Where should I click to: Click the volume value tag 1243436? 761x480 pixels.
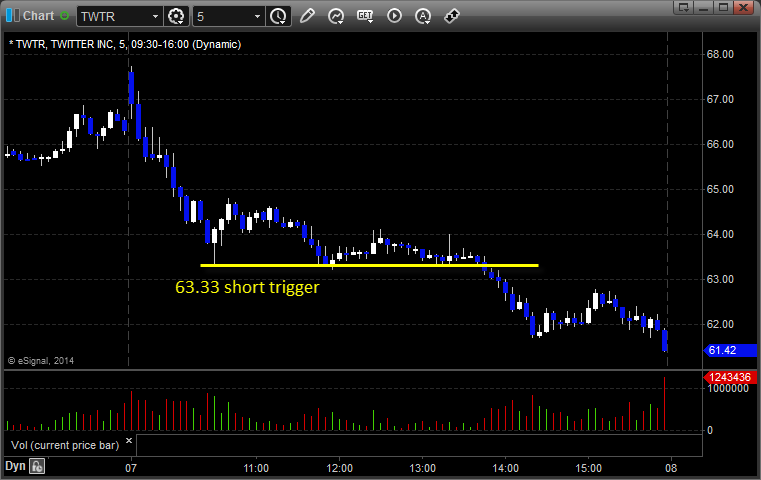[x=730, y=377]
